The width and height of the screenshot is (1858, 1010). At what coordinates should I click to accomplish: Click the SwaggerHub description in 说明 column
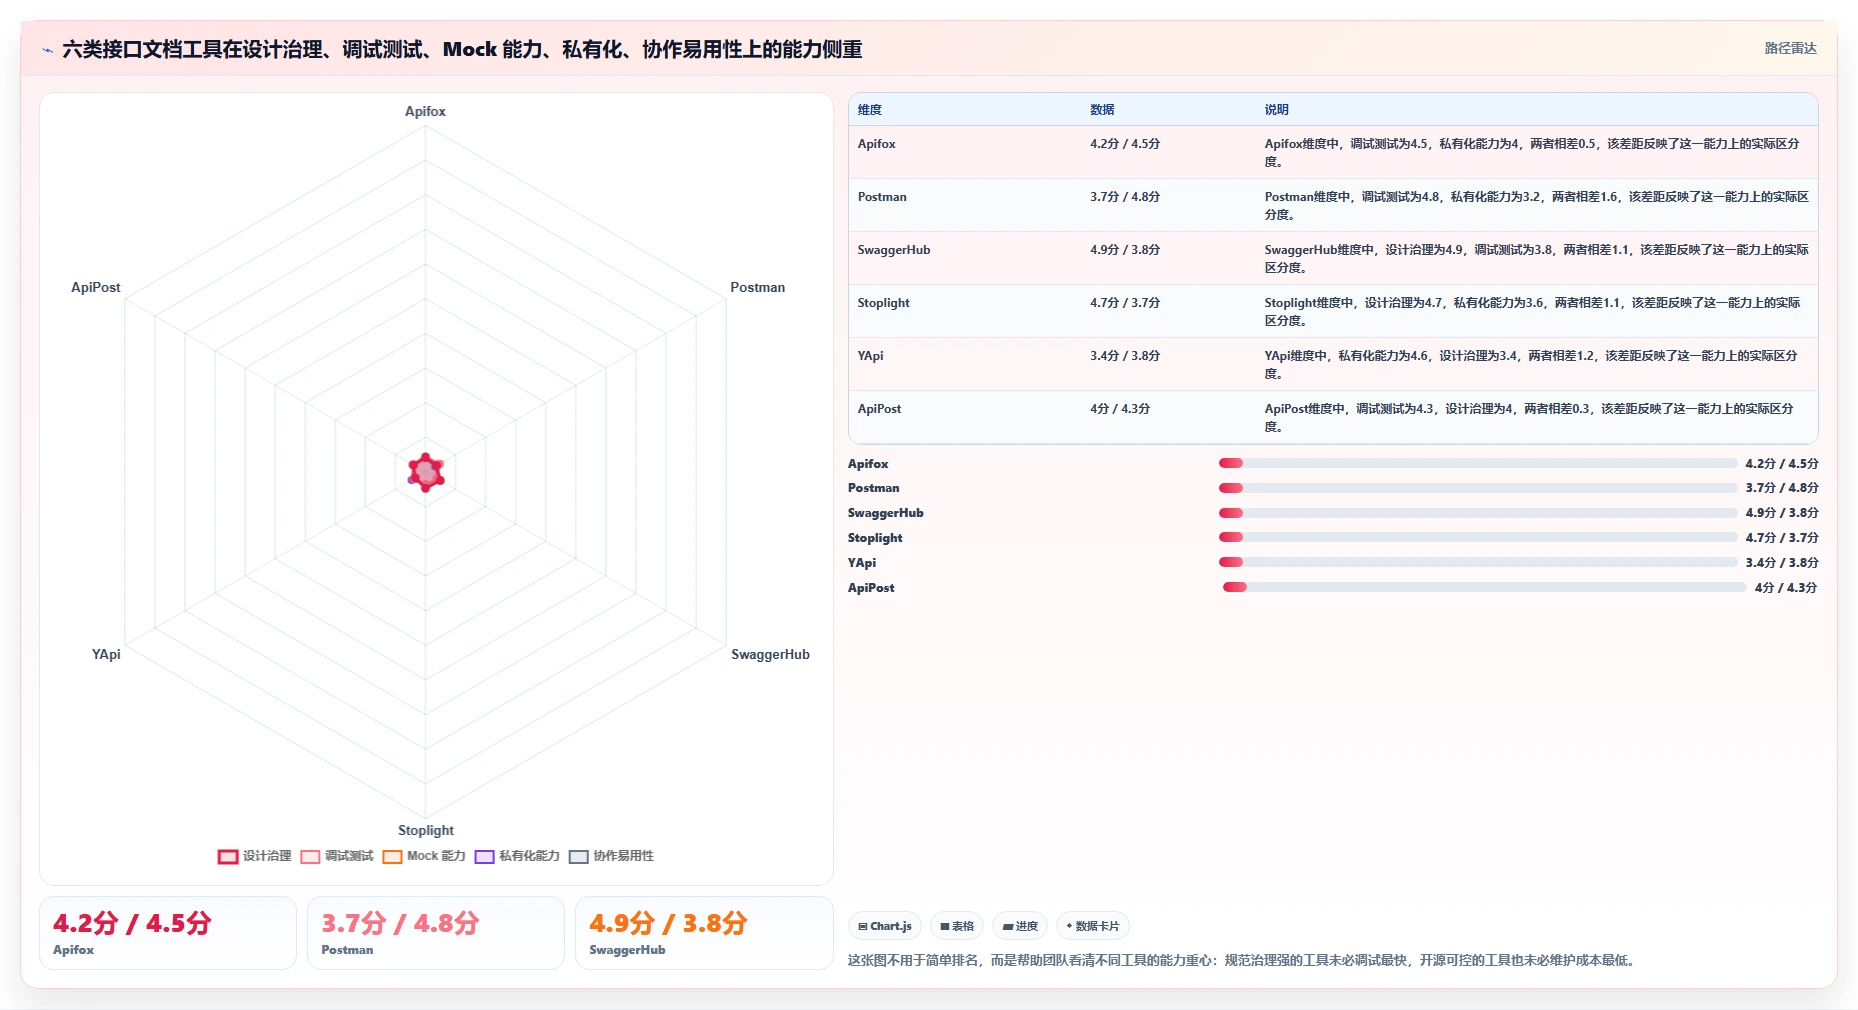click(1536, 259)
